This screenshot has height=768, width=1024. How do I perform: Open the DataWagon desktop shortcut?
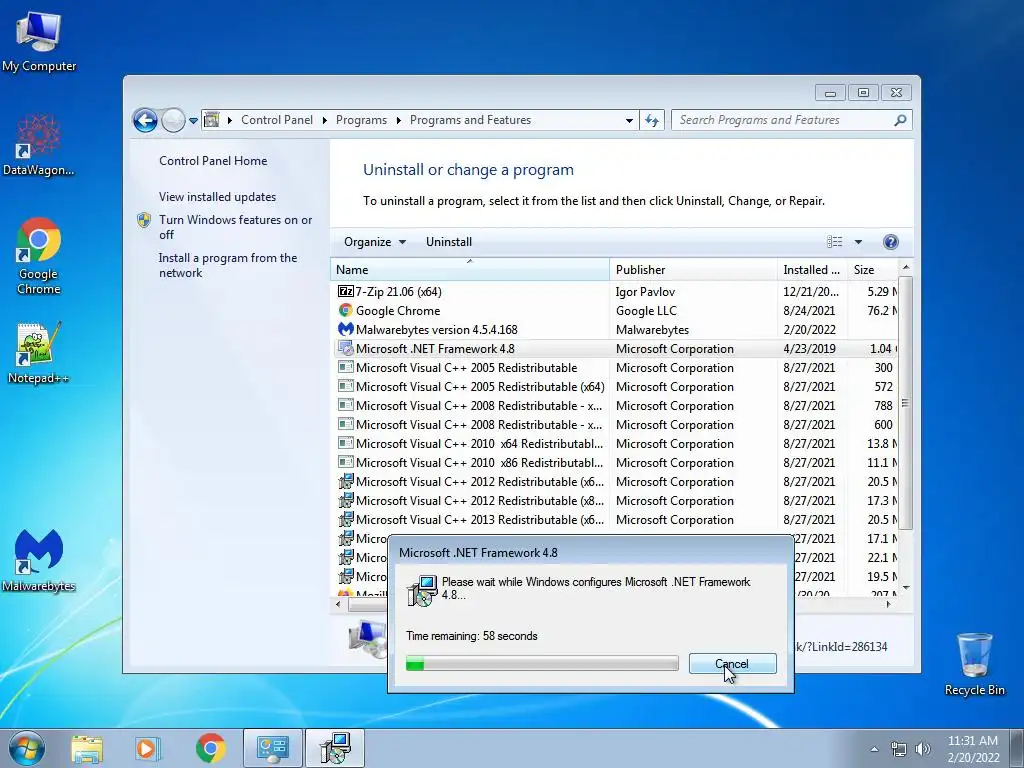[39, 145]
